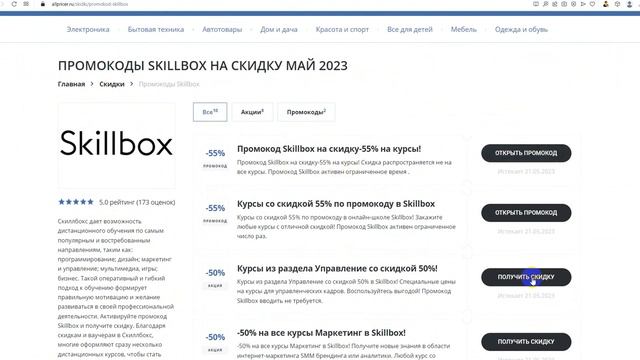
Task: Go to Главная breadcrumb link
Action: point(71,84)
